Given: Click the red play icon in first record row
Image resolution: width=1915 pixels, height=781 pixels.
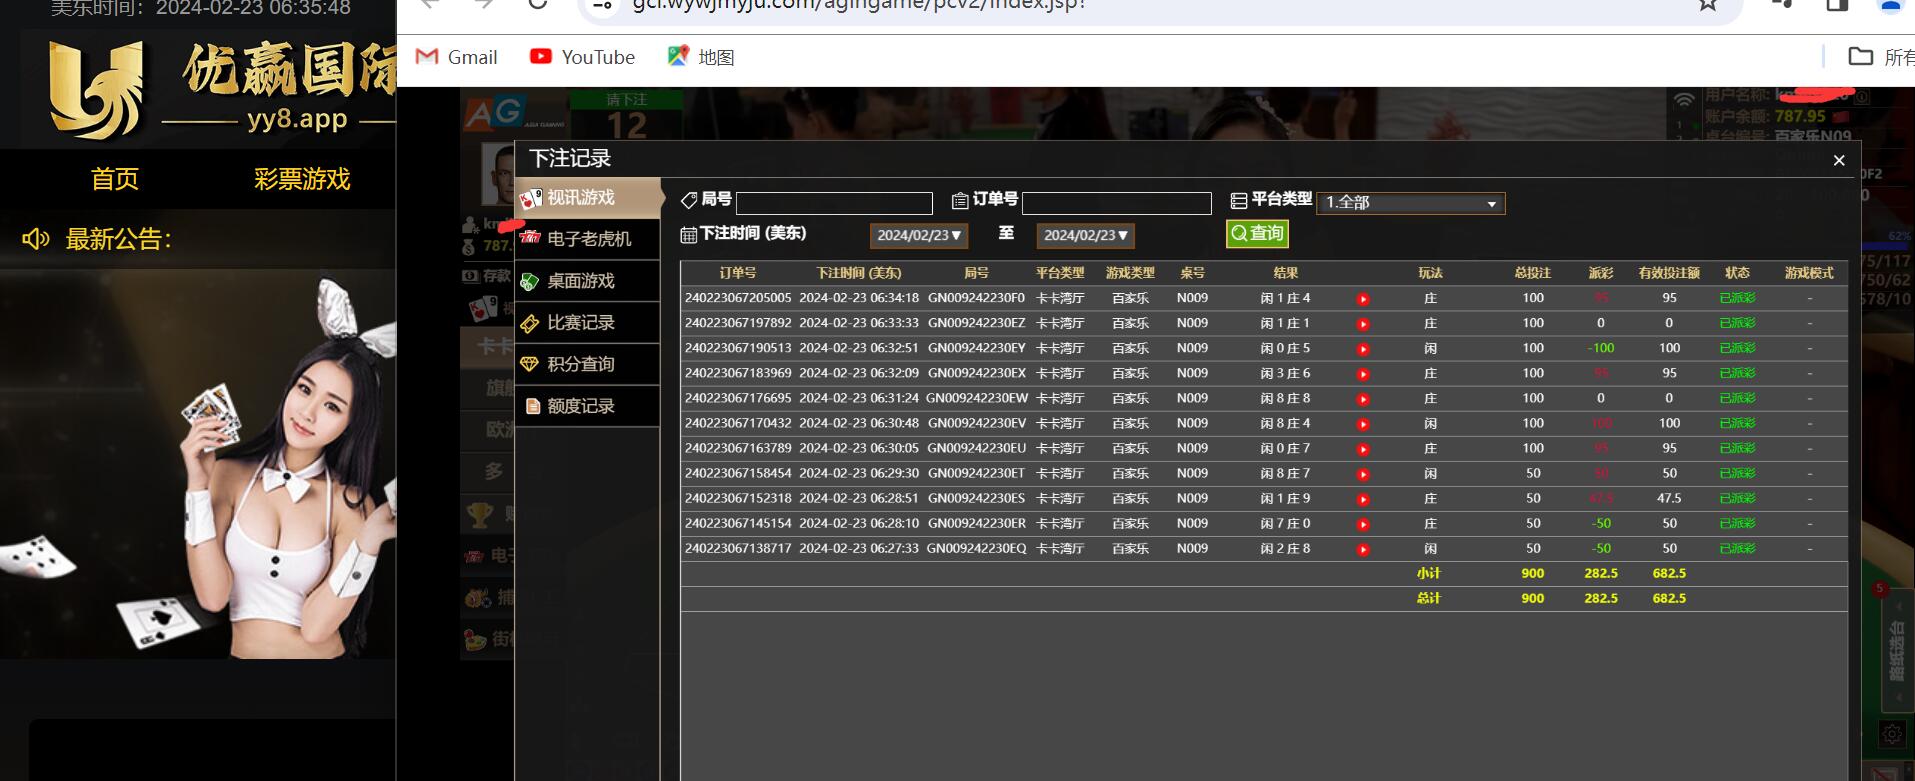Looking at the screenshot, I should (x=1362, y=299).
